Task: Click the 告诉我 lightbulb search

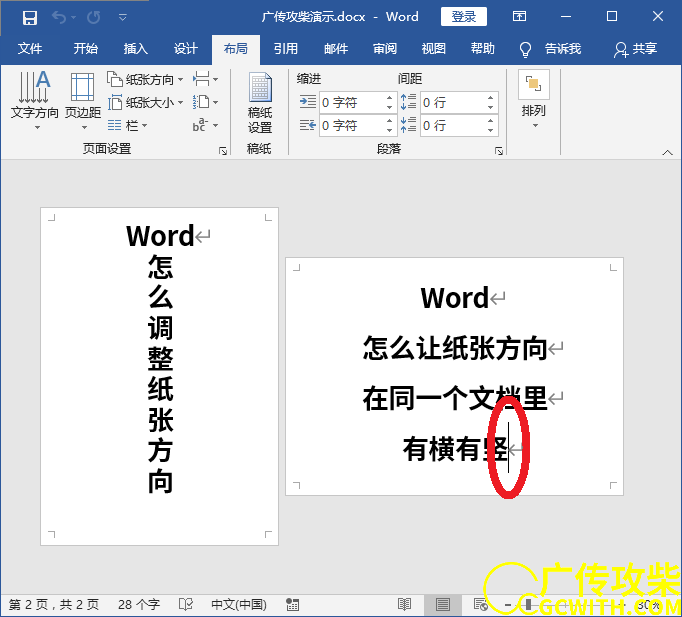Action: tap(550, 49)
